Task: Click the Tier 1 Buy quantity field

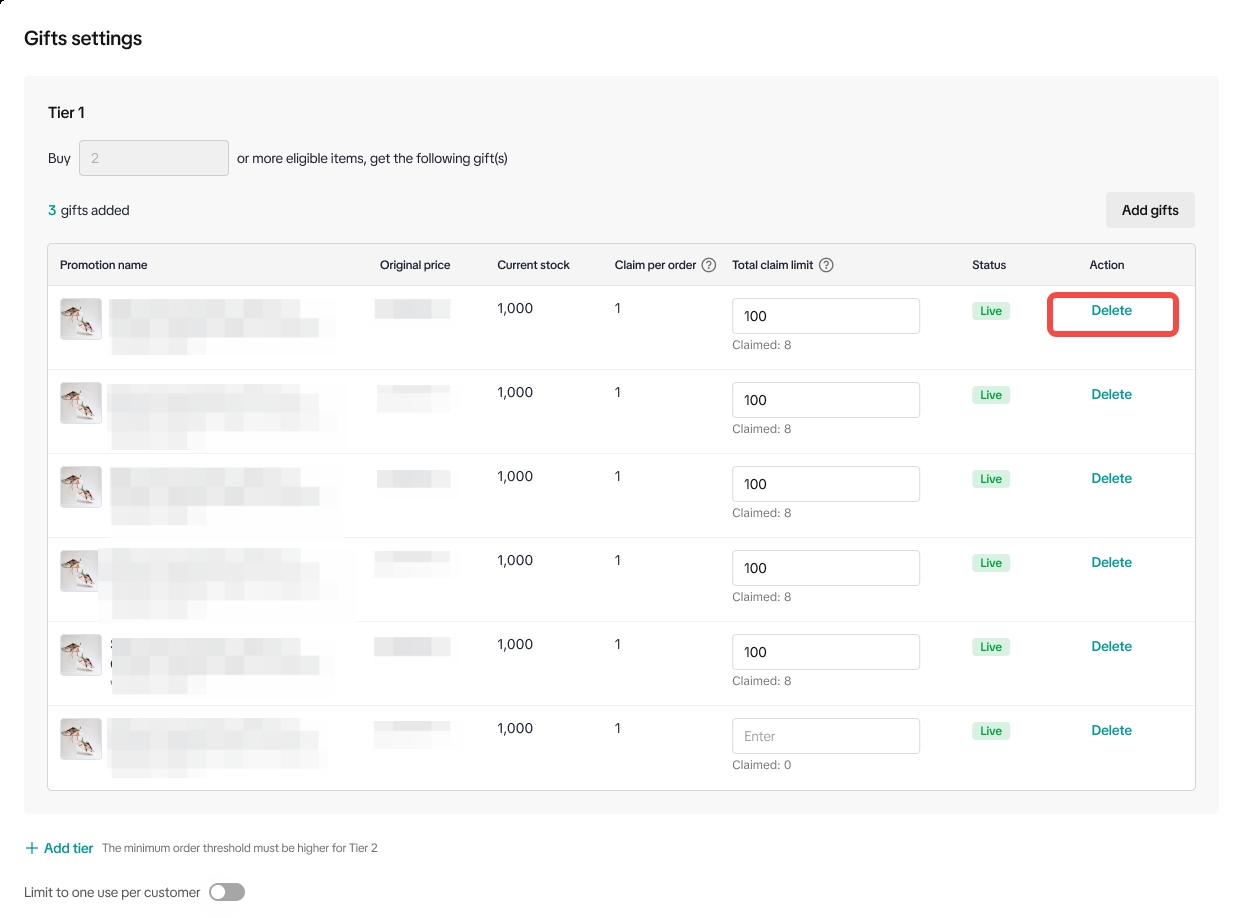Action: (153, 158)
